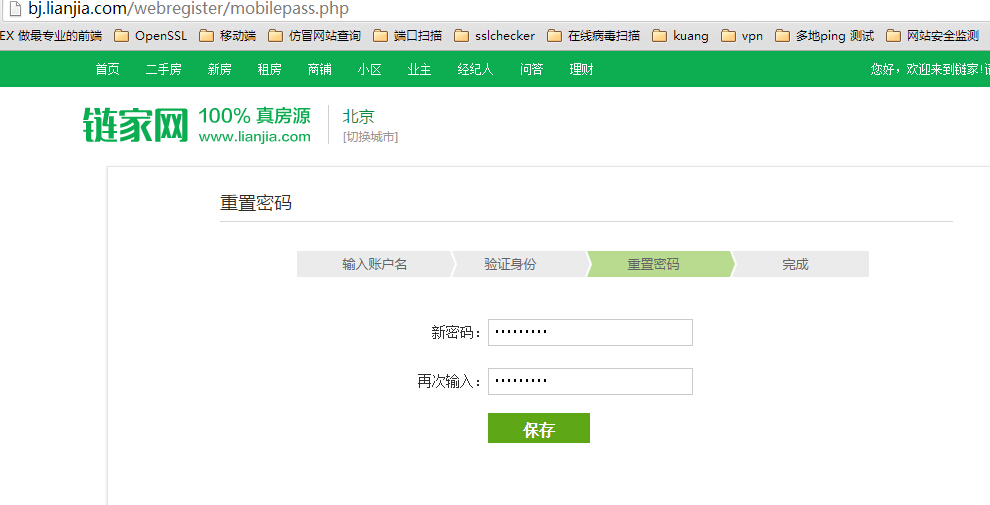Open 租房 in the navigation bar
This screenshot has width=990, height=505.
[x=270, y=69]
